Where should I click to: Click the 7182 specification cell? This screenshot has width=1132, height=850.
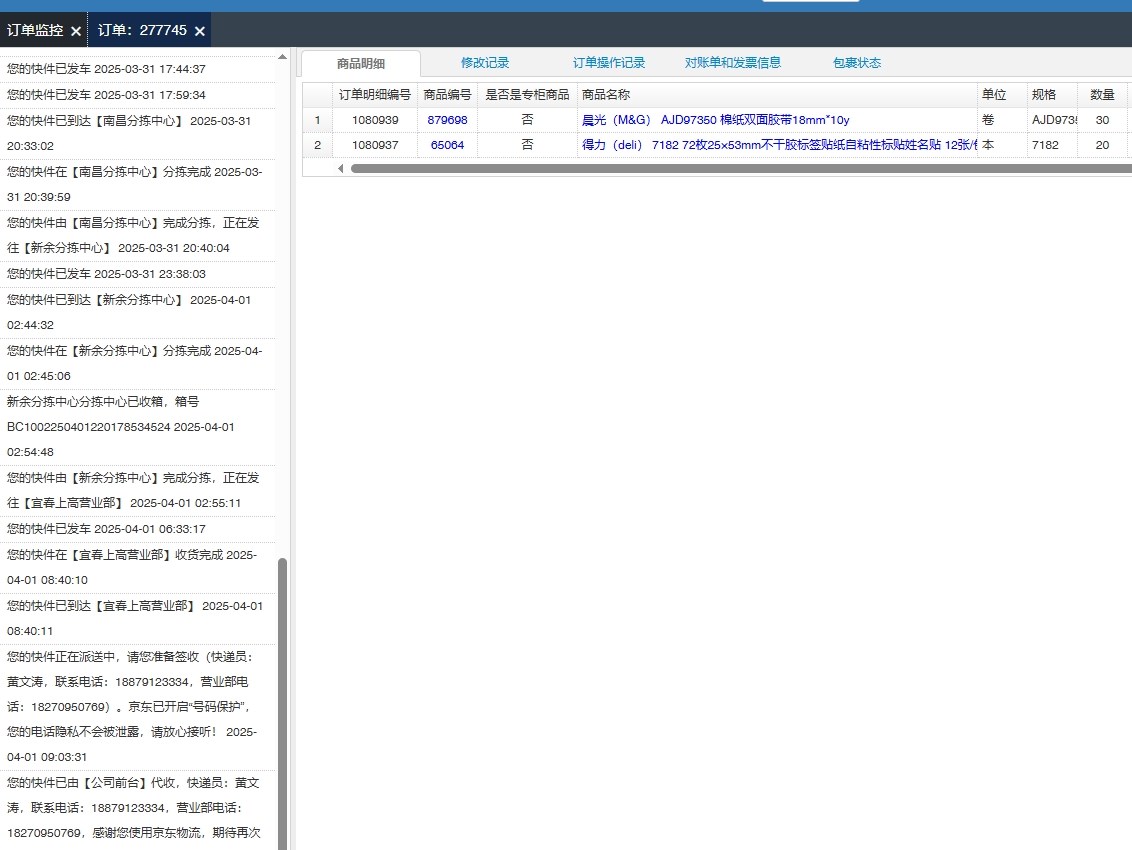pyautogui.click(x=1052, y=145)
